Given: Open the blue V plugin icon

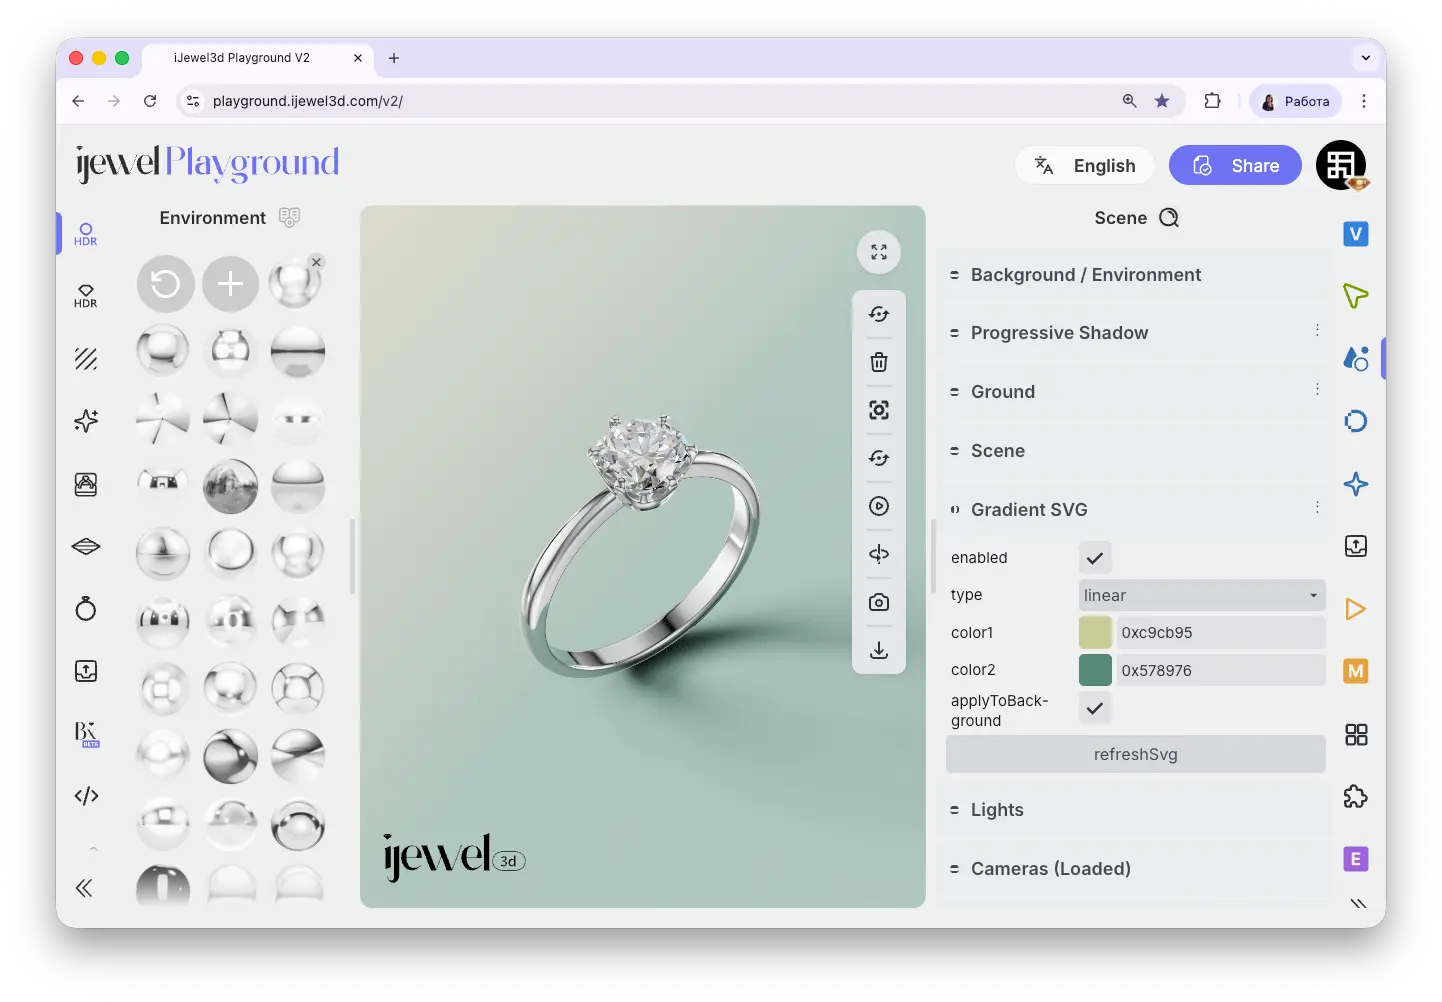Looking at the screenshot, I should [x=1356, y=234].
